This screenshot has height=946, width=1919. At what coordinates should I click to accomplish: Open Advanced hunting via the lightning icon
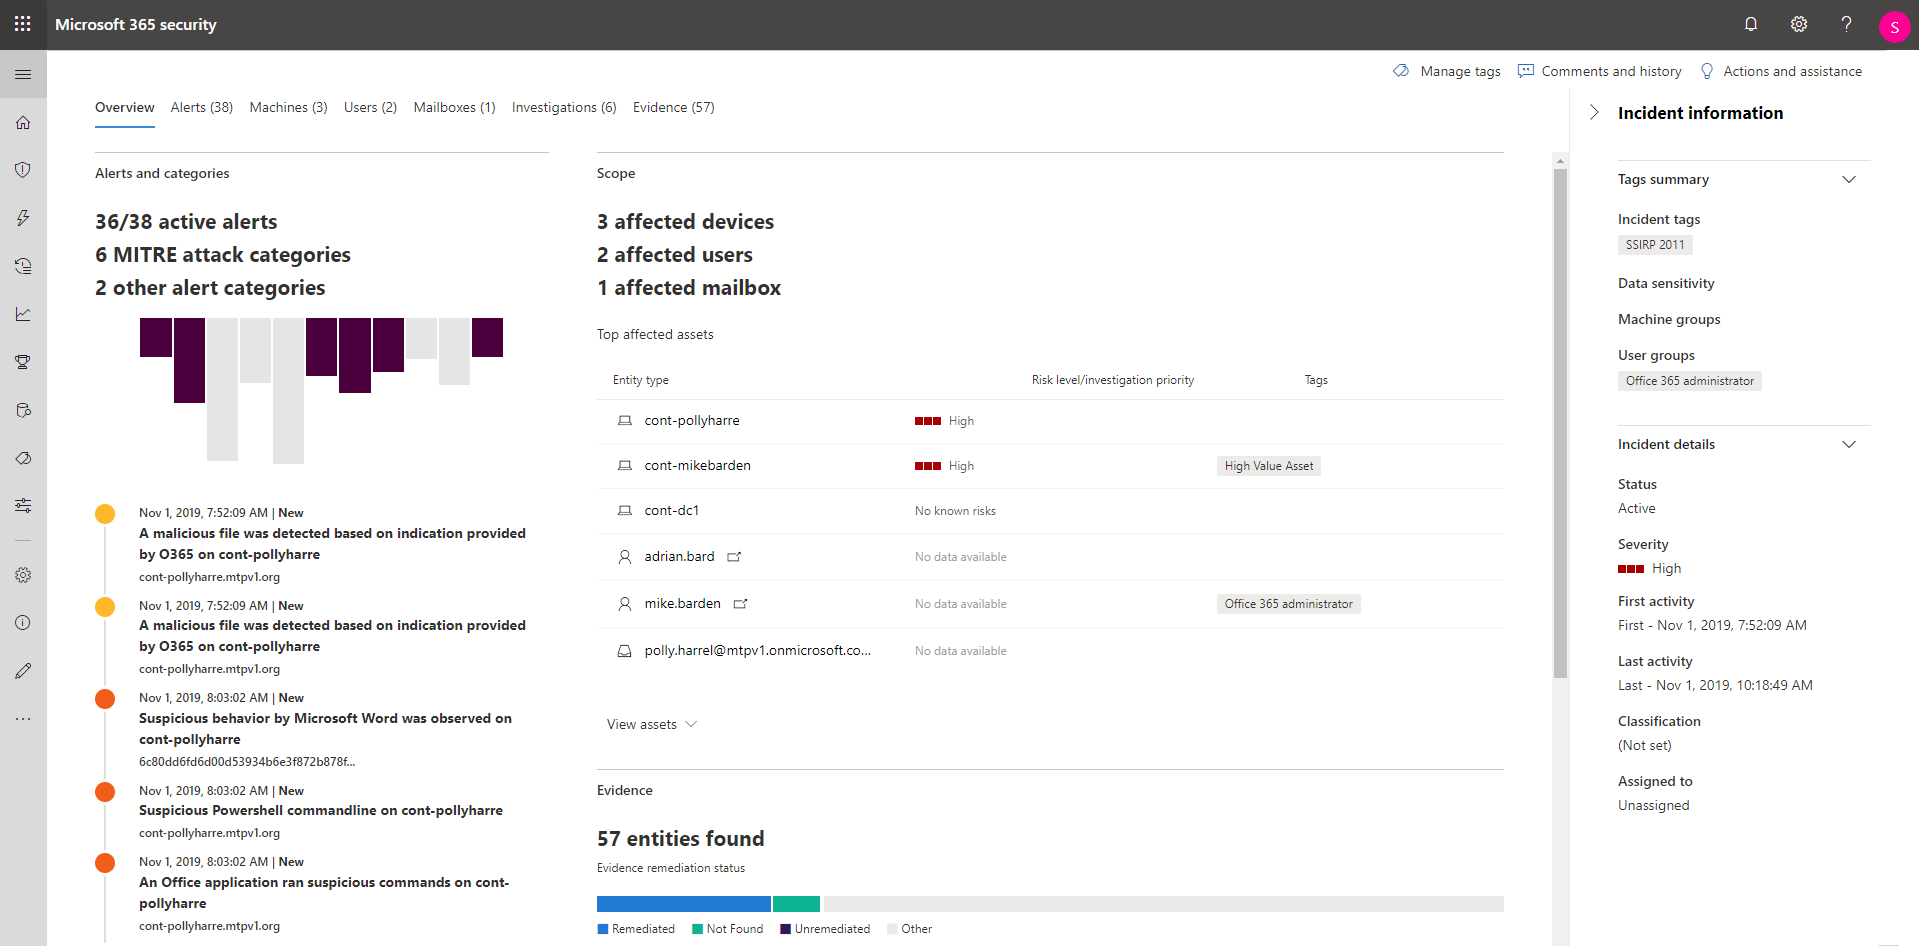(22, 217)
